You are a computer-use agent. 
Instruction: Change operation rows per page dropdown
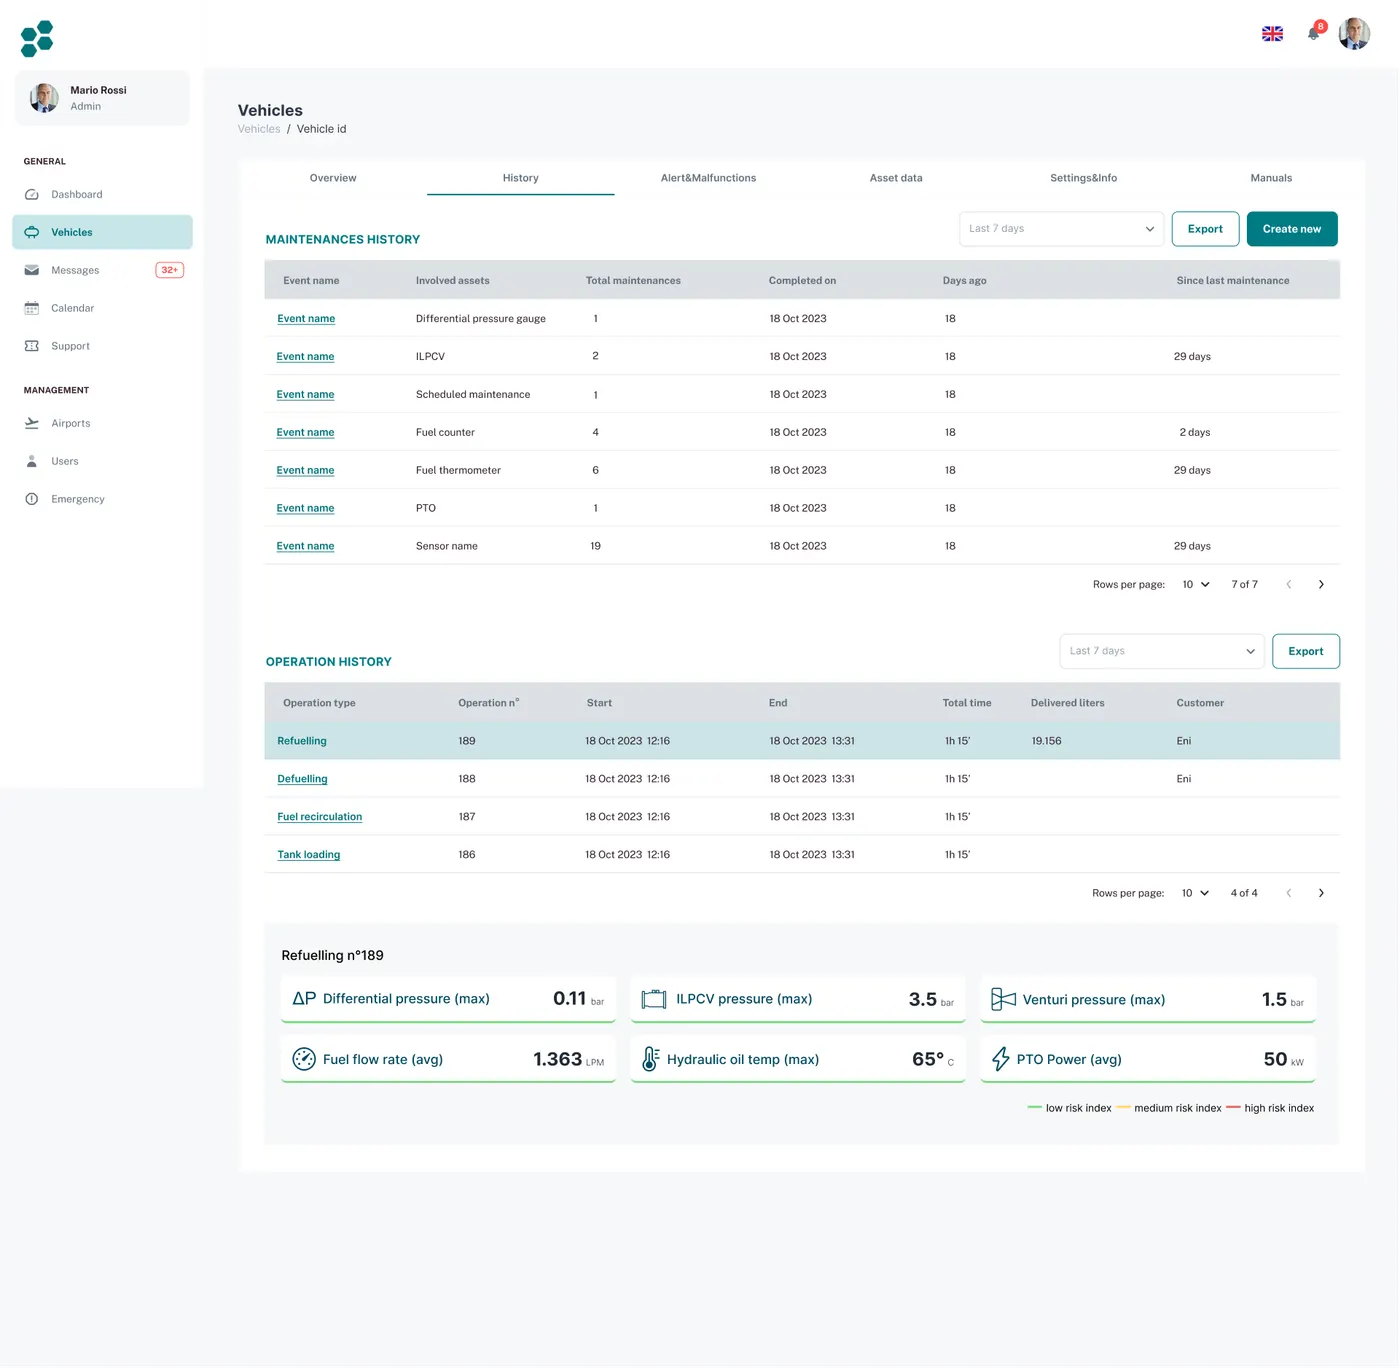tap(1196, 893)
